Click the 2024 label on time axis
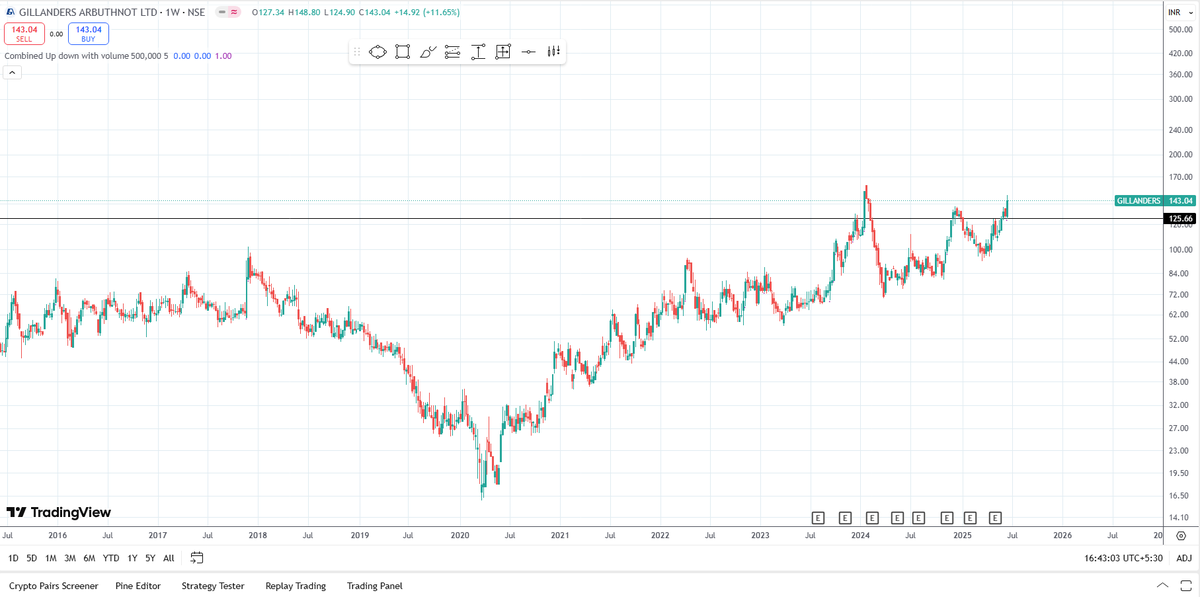The height and width of the screenshot is (597, 1200). click(861, 536)
